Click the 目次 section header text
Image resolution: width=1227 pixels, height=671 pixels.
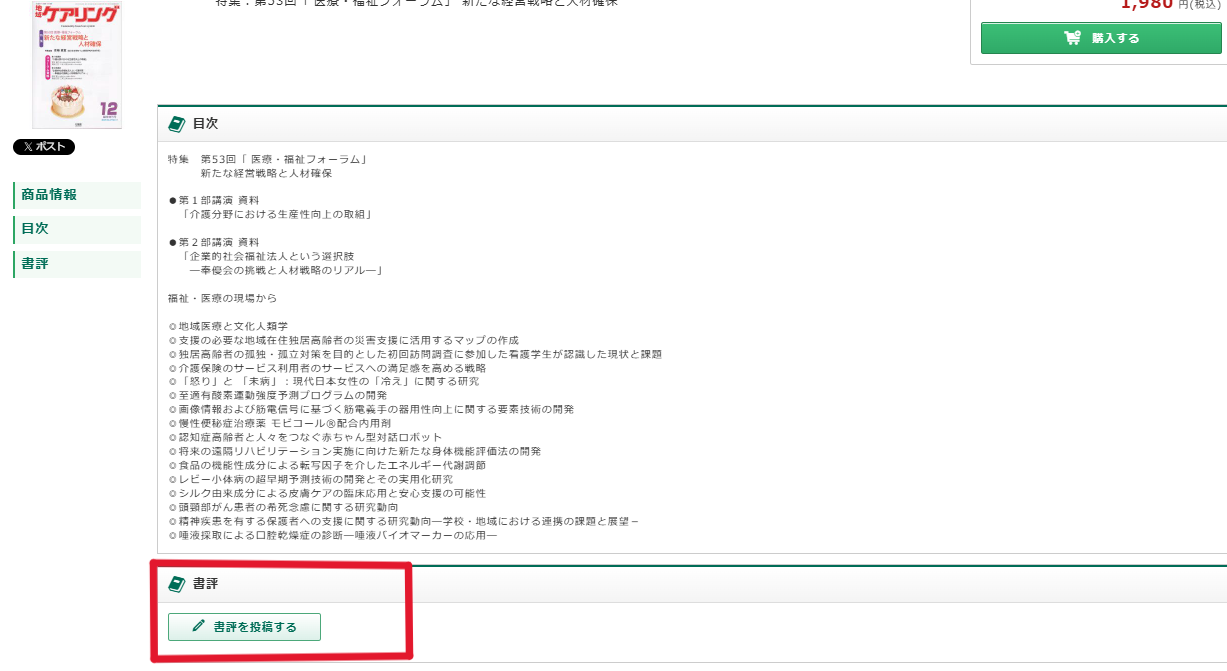tap(205, 124)
